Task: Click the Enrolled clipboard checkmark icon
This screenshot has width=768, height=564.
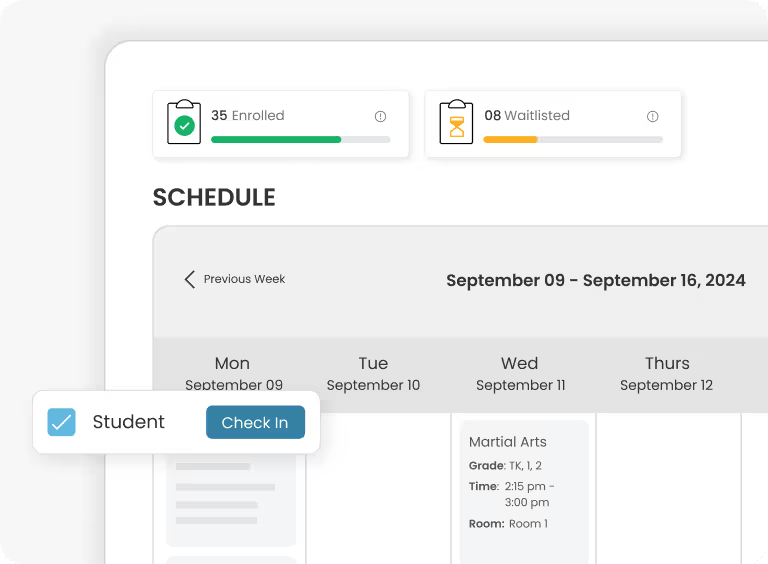Action: tap(184, 124)
